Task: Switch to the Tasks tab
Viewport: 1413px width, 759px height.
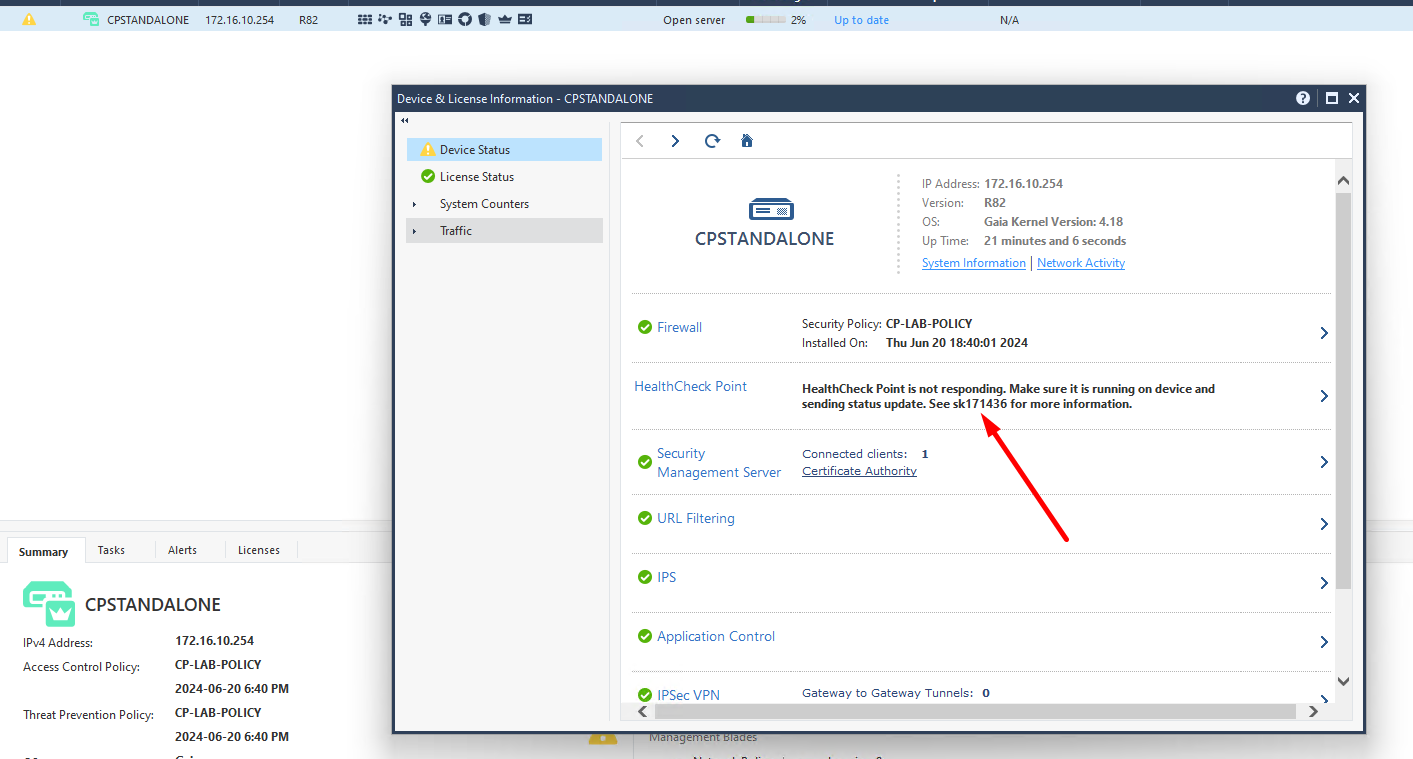Action: pyautogui.click(x=111, y=550)
